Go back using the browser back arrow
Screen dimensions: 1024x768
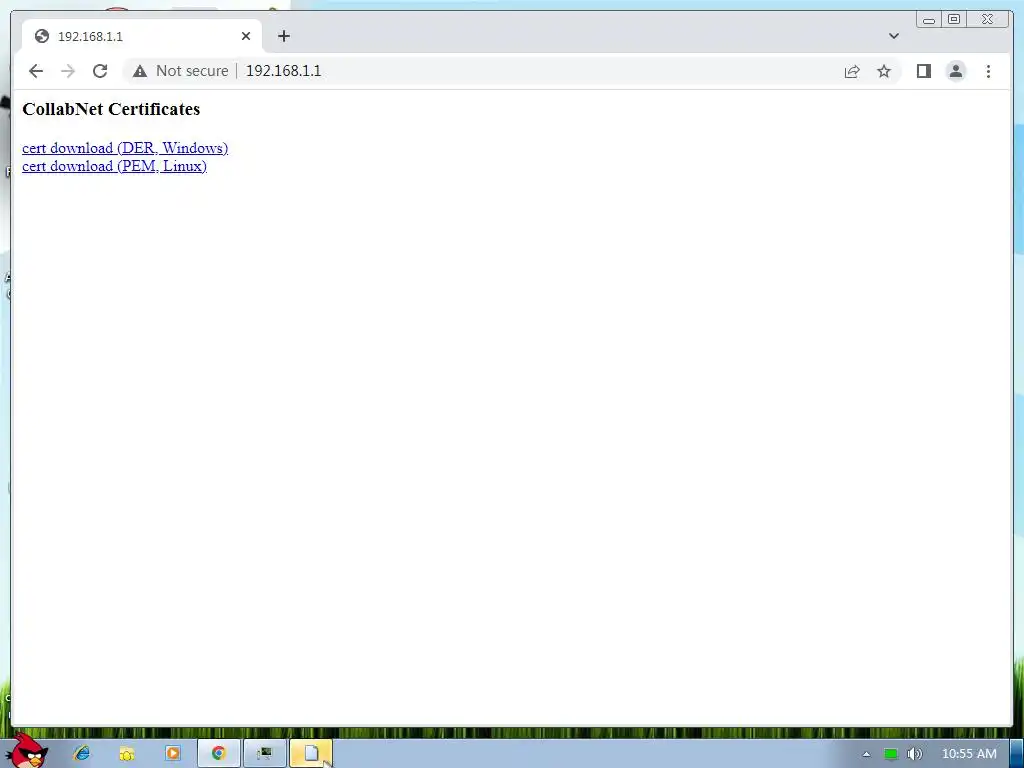pyautogui.click(x=36, y=71)
